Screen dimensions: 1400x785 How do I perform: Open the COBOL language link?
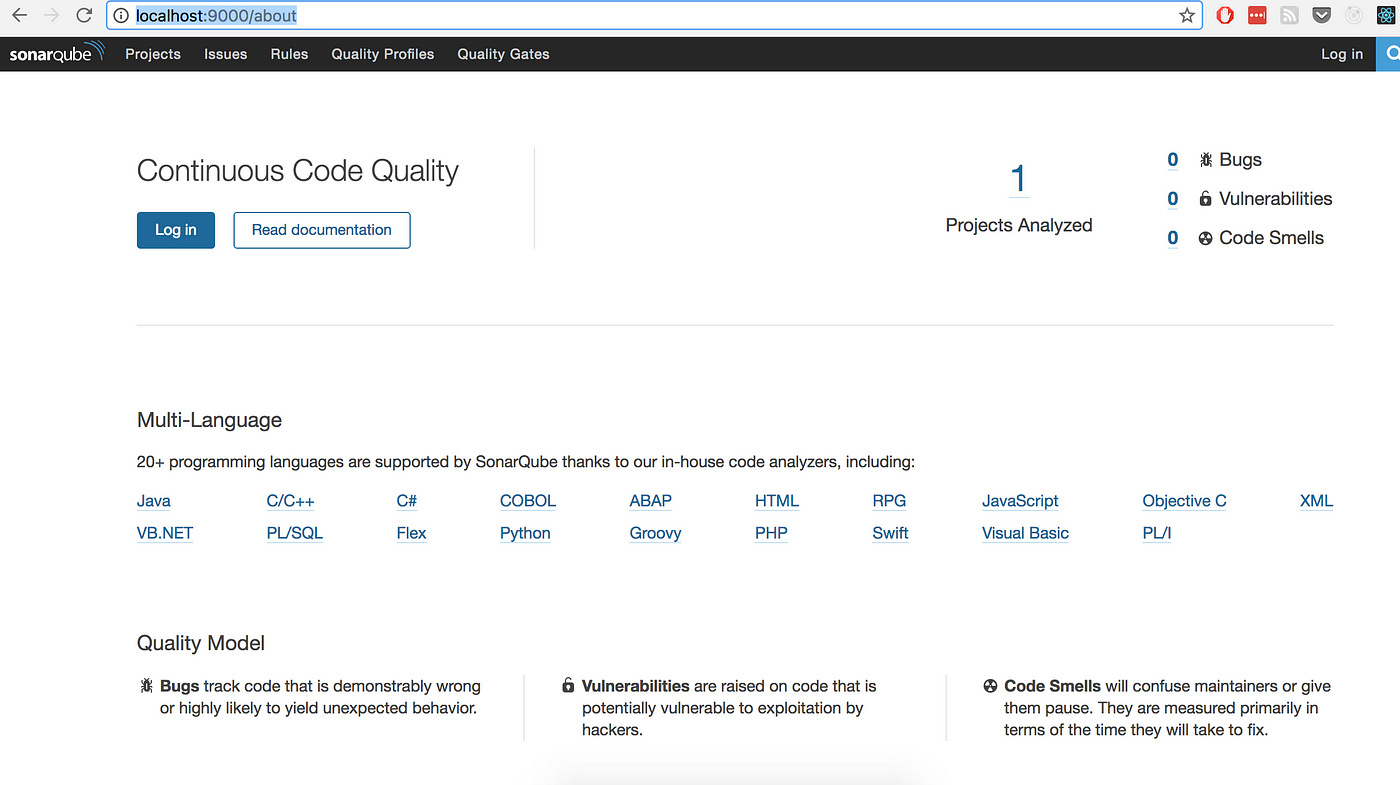click(528, 501)
